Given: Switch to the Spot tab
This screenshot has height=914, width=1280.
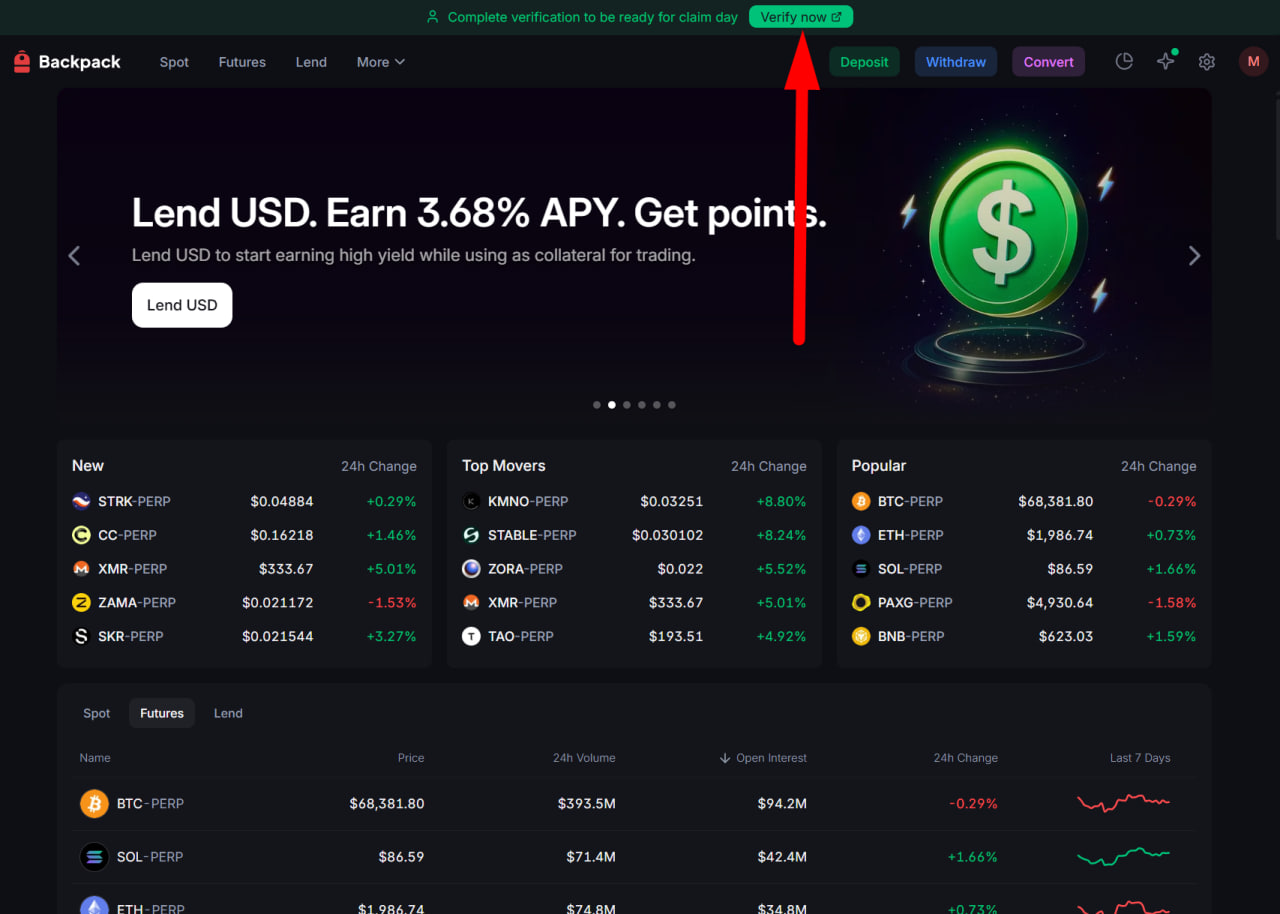Looking at the screenshot, I should pos(97,713).
